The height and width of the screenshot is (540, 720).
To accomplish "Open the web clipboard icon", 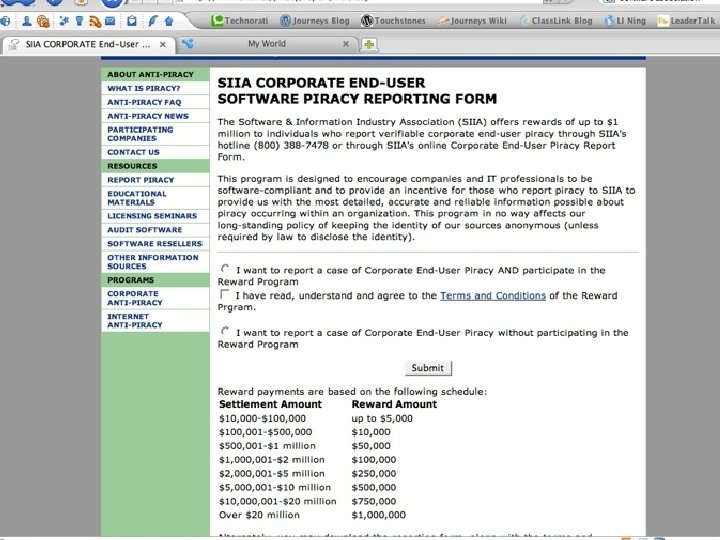I will click(132, 21).
